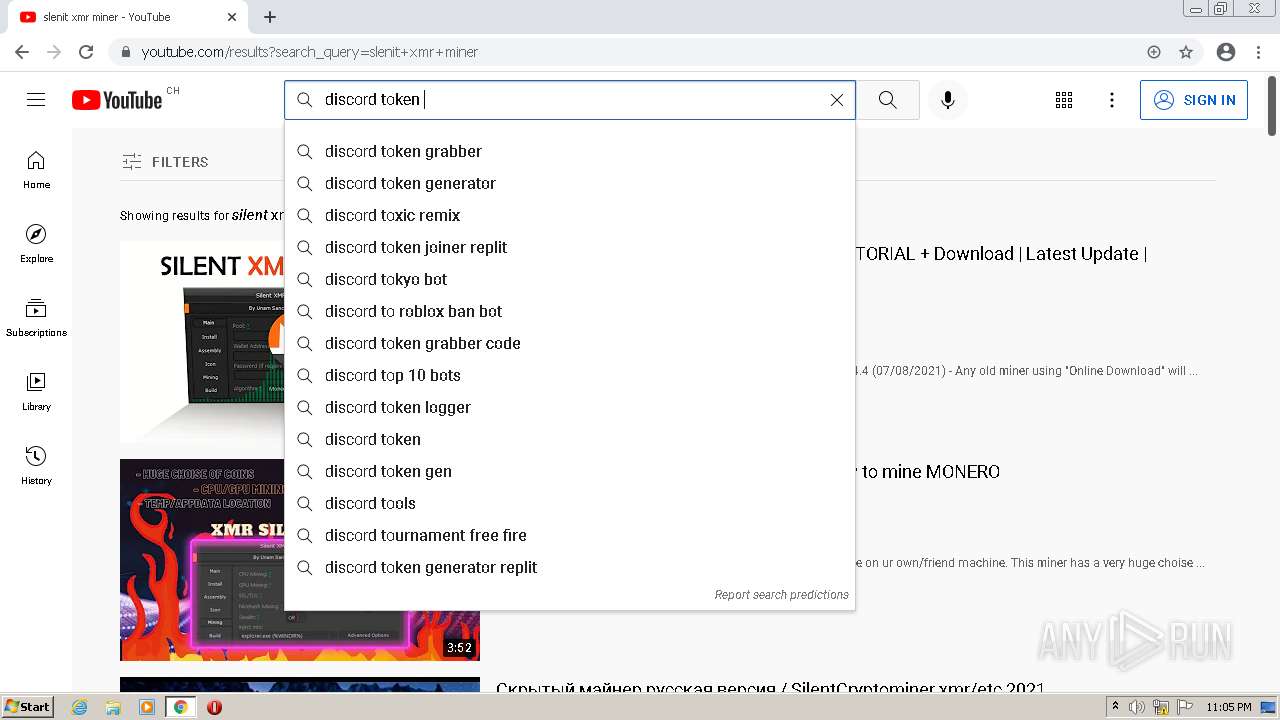This screenshot has height=720, width=1280.
Task: Click the install/add icon in address bar
Action: tap(1154, 52)
